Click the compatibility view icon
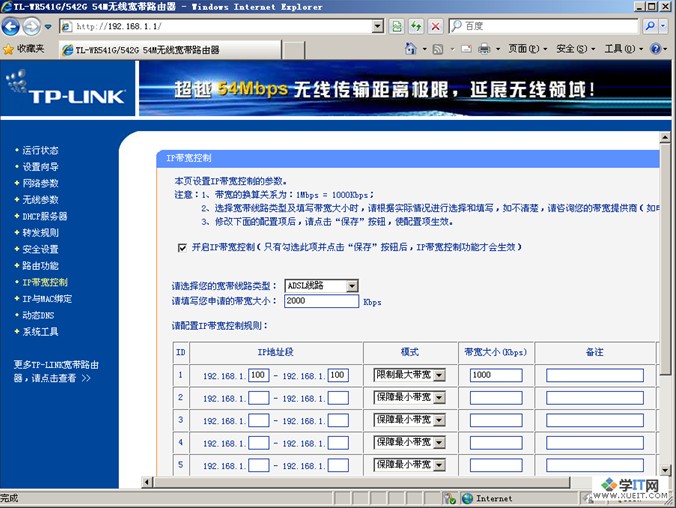 coord(397,26)
